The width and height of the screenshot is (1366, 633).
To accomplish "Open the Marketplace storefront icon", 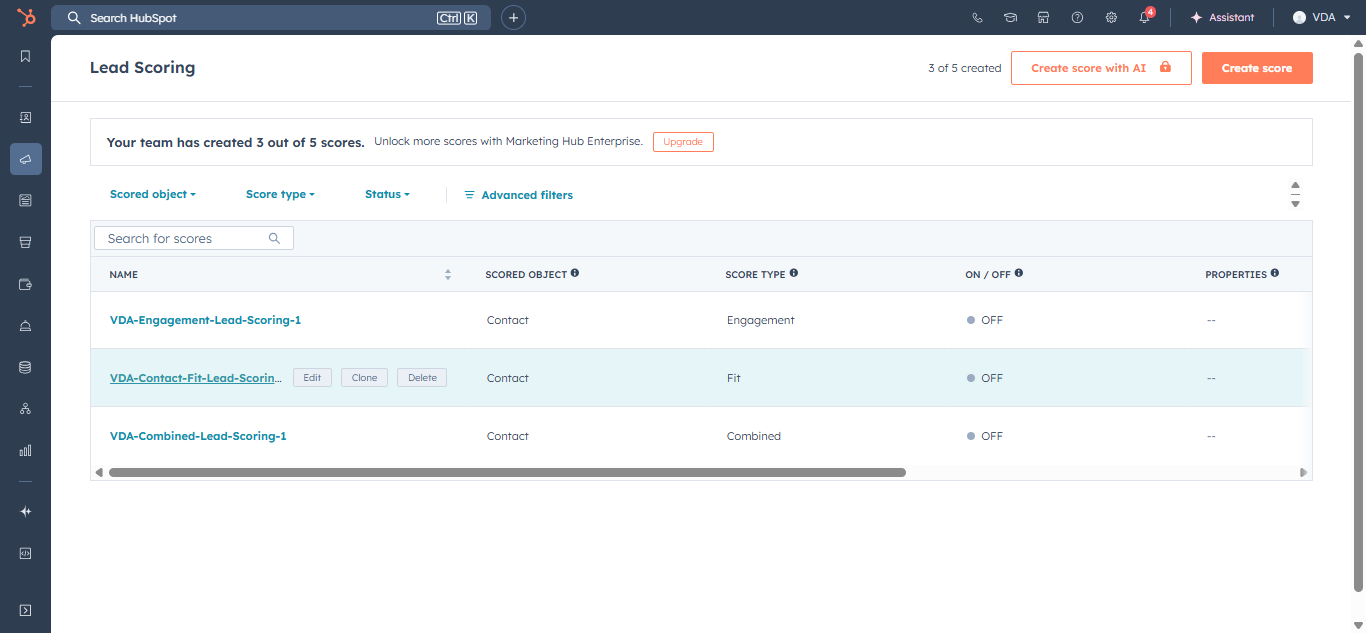I will pyautogui.click(x=1043, y=17).
